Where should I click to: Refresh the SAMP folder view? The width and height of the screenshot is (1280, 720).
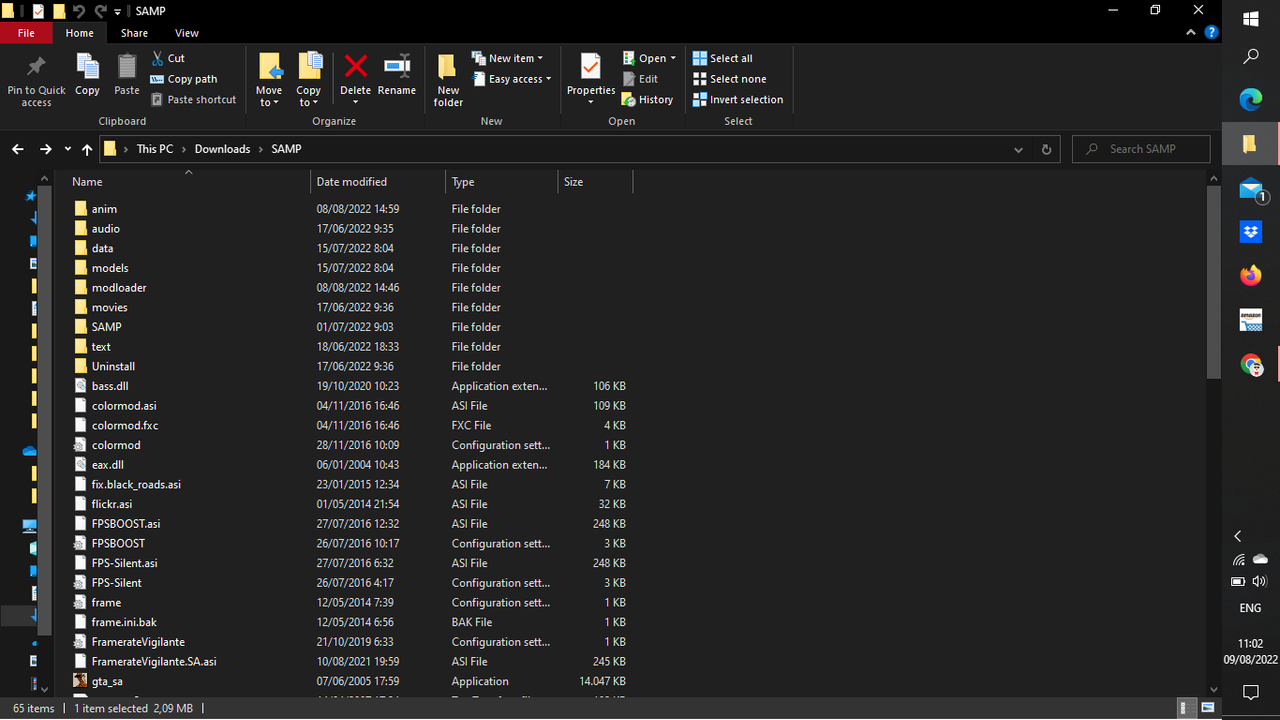tap(1047, 149)
